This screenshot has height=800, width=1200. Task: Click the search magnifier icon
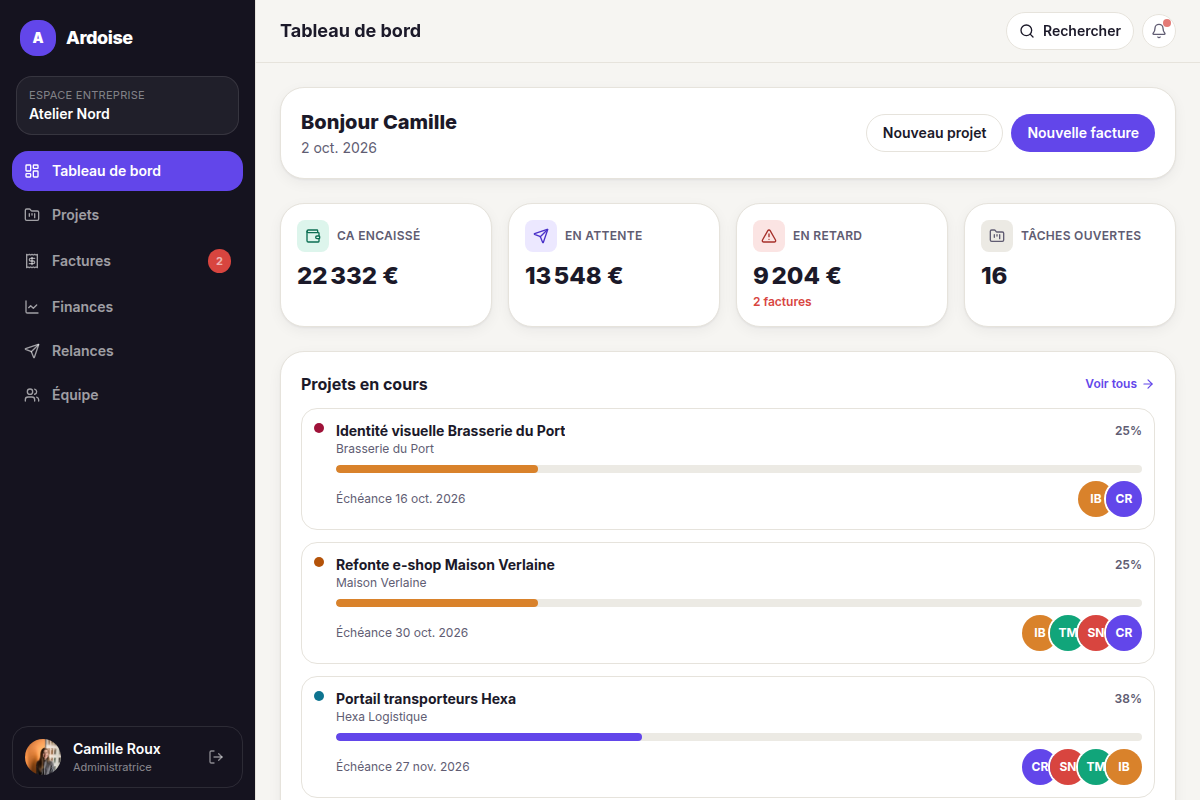(x=1026, y=31)
